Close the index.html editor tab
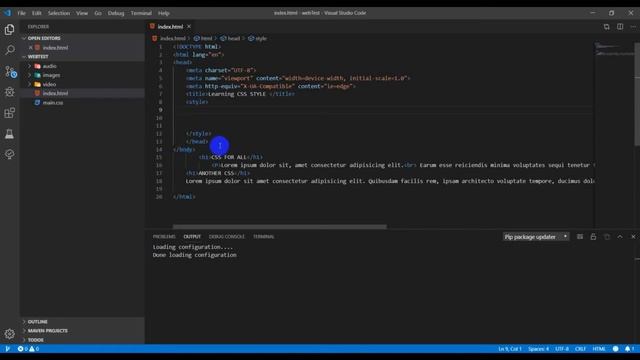 tap(189, 27)
